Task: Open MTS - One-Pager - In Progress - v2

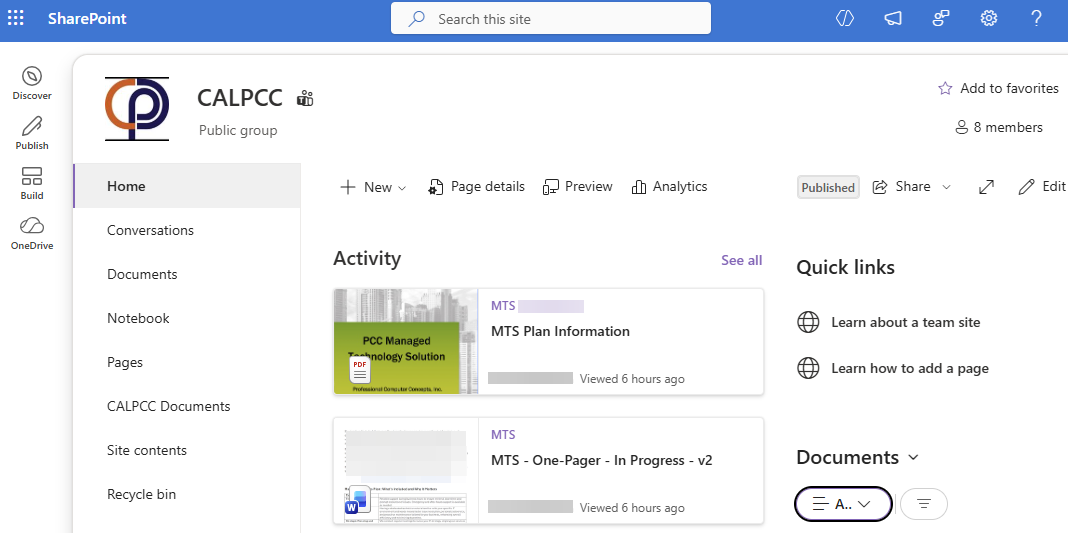Action: tap(602, 460)
